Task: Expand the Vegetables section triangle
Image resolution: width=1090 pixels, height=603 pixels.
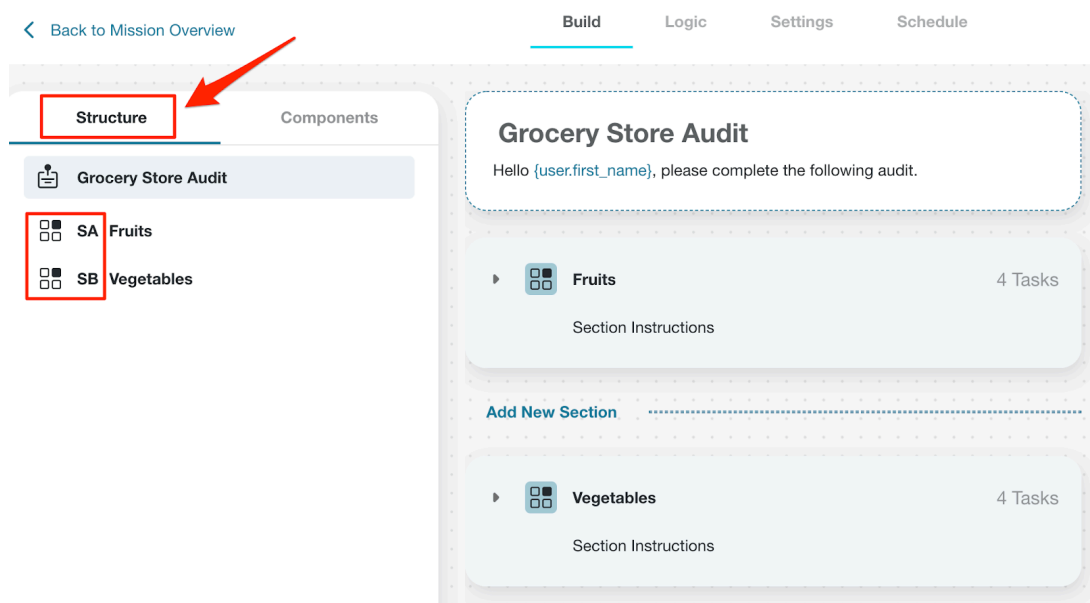Action: click(x=496, y=498)
